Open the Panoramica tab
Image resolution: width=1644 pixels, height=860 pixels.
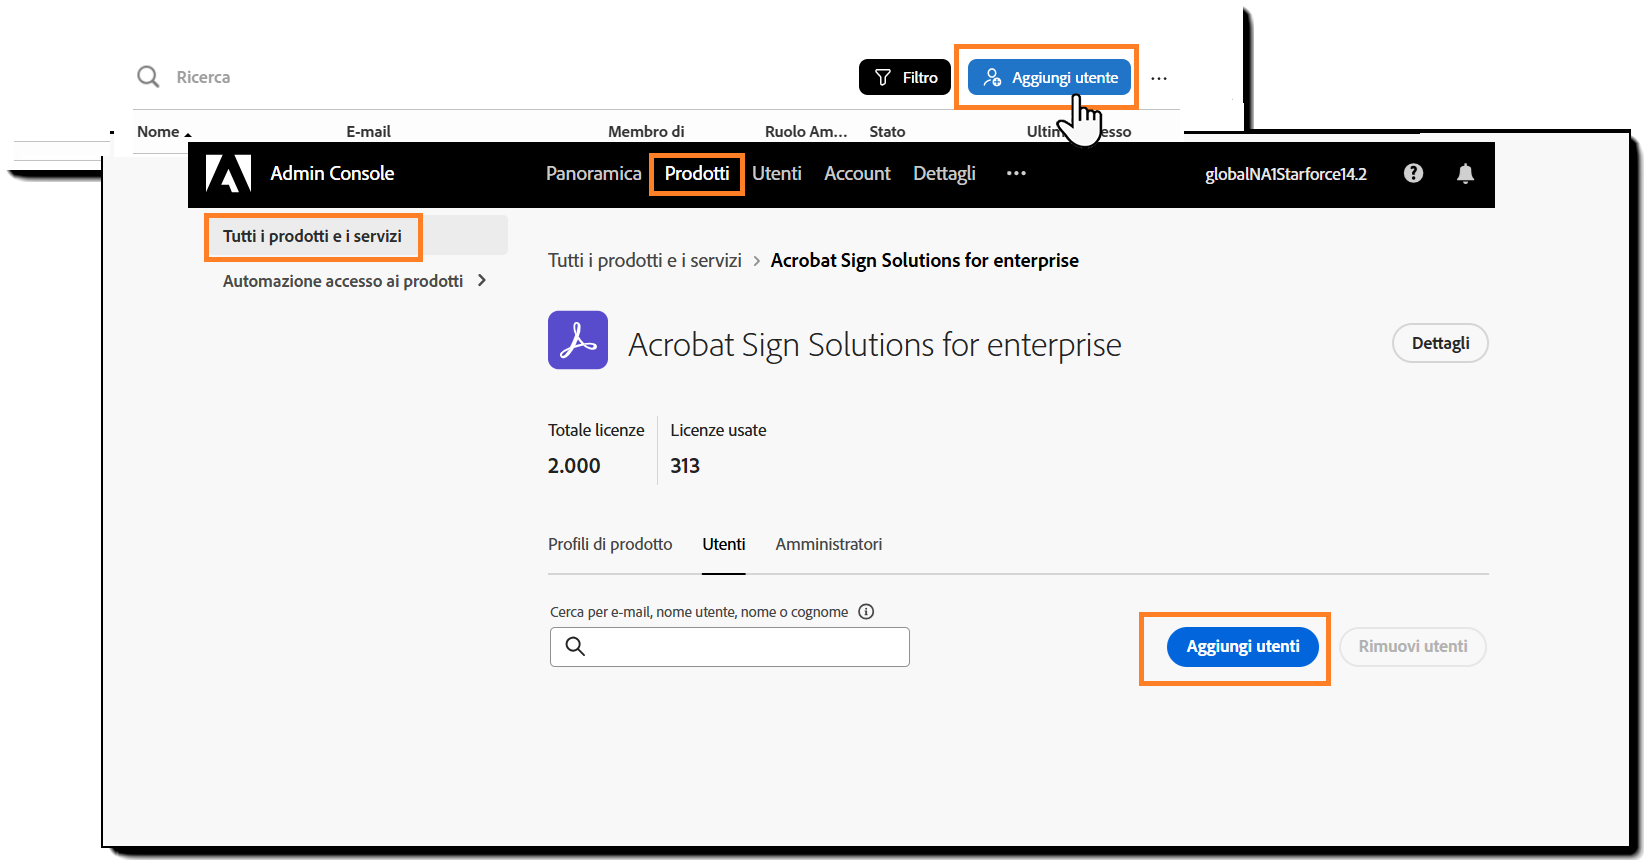tap(593, 173)
